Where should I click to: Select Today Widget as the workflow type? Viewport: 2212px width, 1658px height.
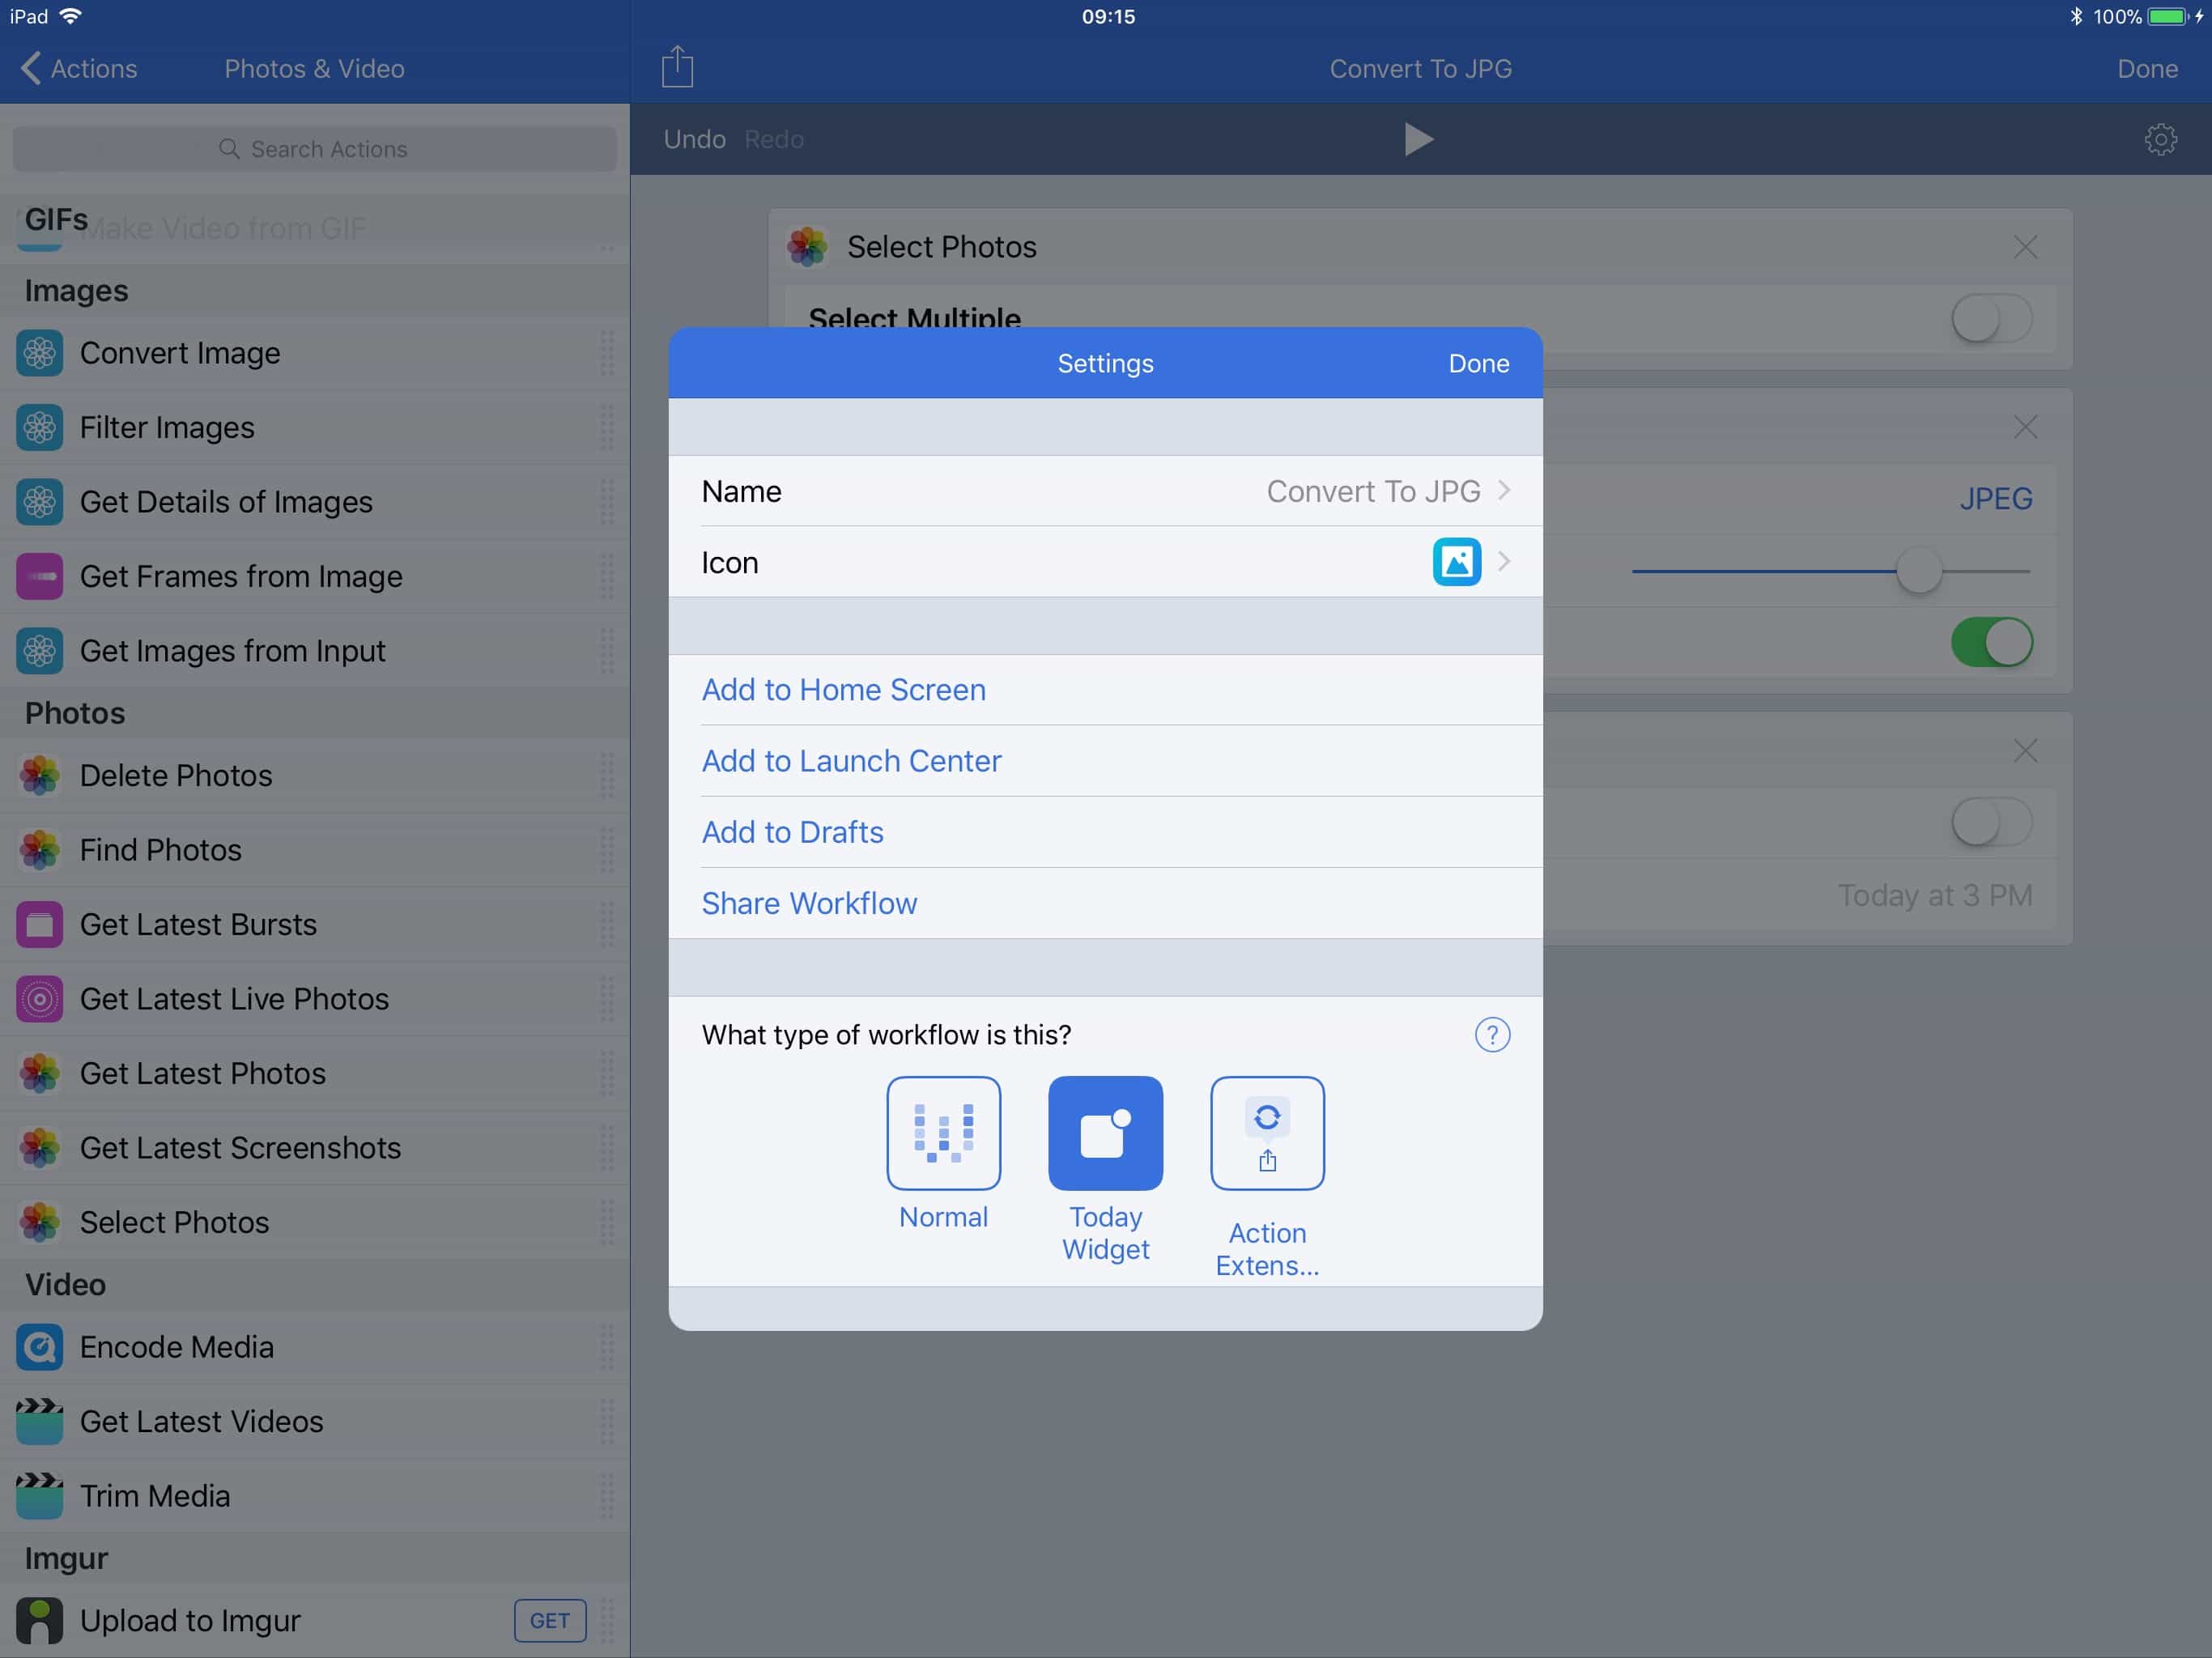1105,1133
